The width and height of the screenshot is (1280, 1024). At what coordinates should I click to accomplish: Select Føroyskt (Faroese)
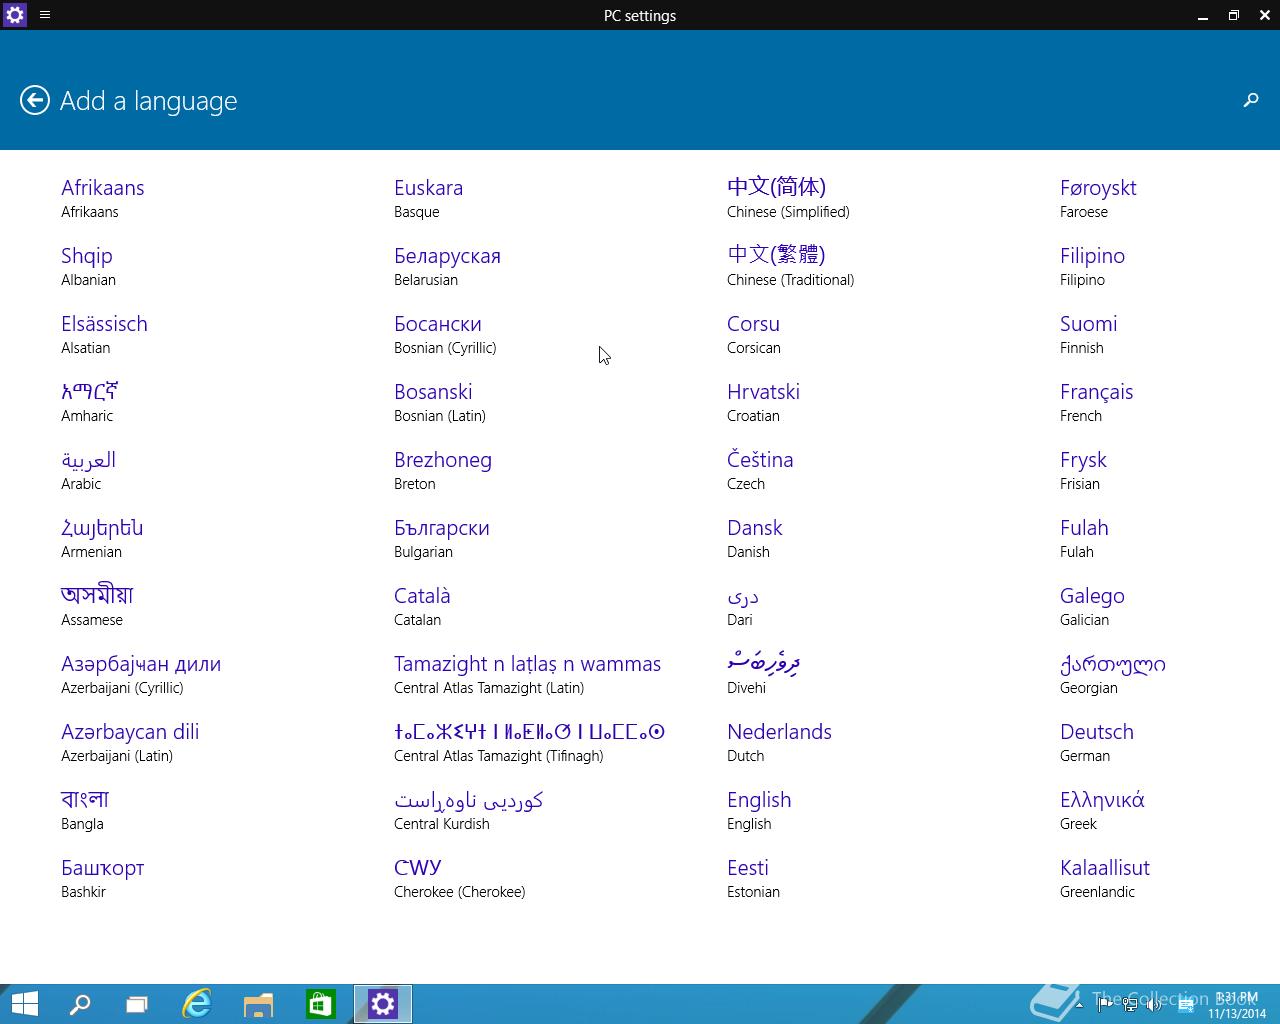1098,198
